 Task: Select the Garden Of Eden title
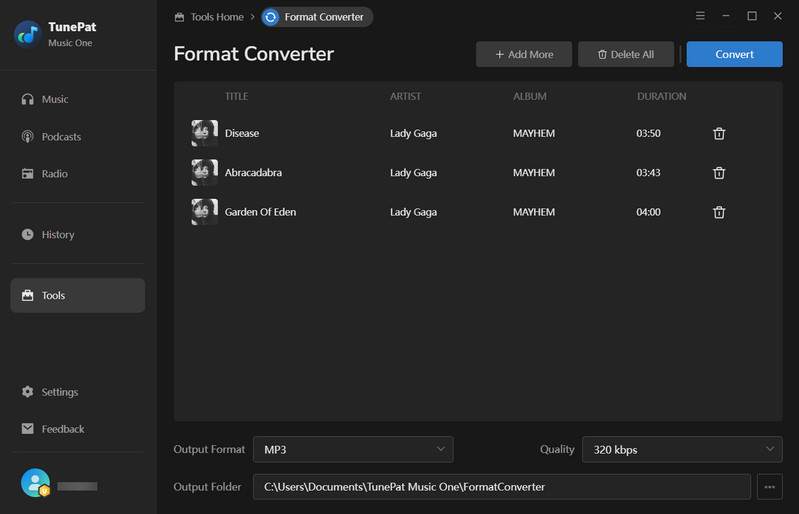[260, 212]
